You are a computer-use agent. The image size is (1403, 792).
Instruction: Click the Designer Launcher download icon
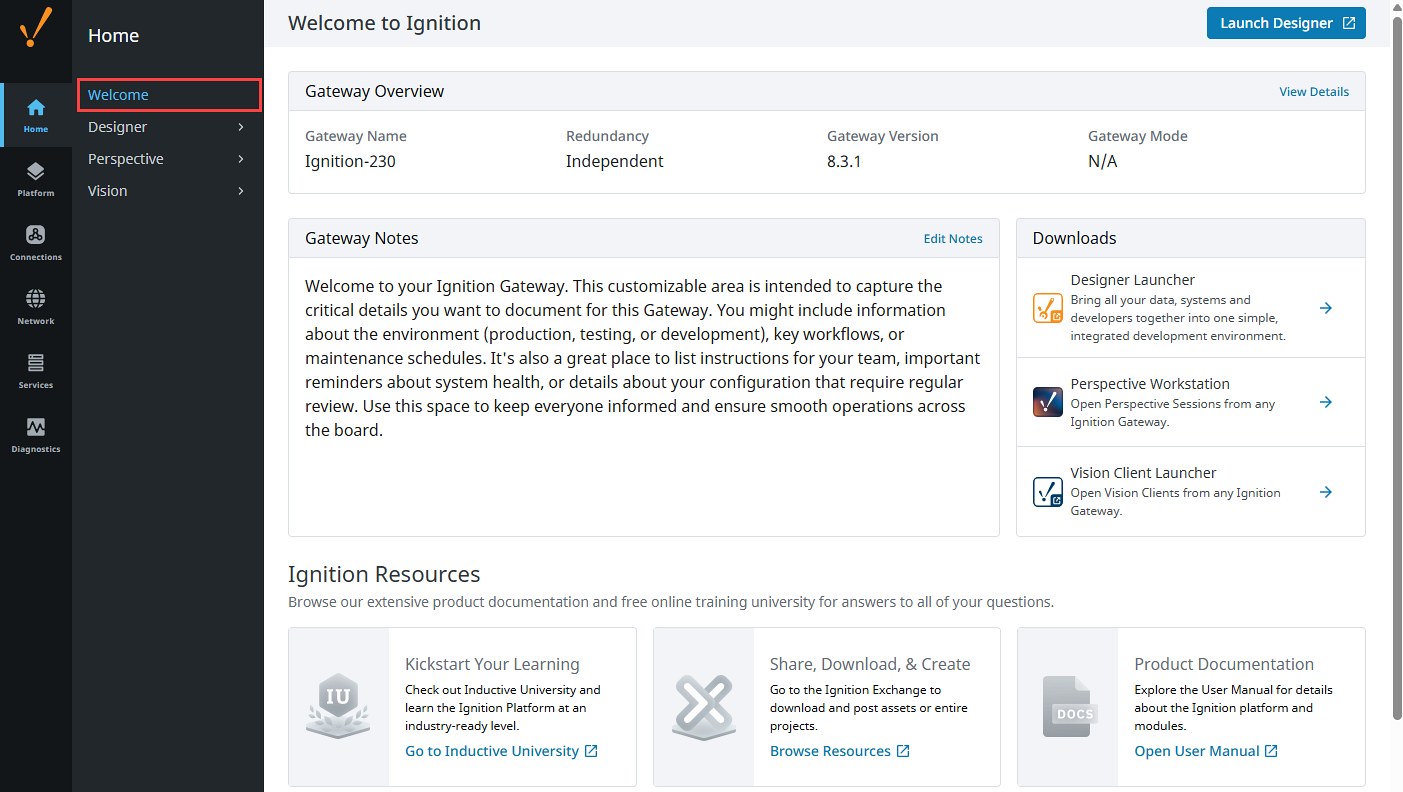coord(1047,308)
